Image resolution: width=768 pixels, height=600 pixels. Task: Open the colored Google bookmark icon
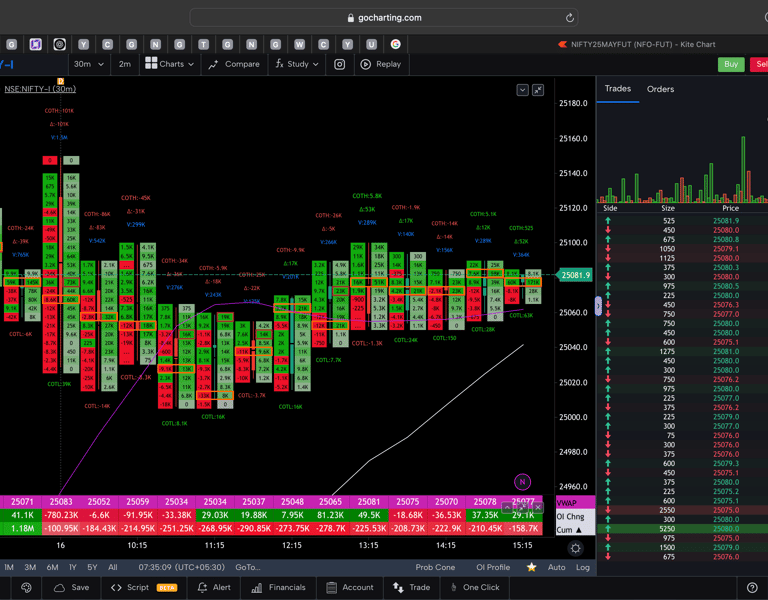point(395,45)
